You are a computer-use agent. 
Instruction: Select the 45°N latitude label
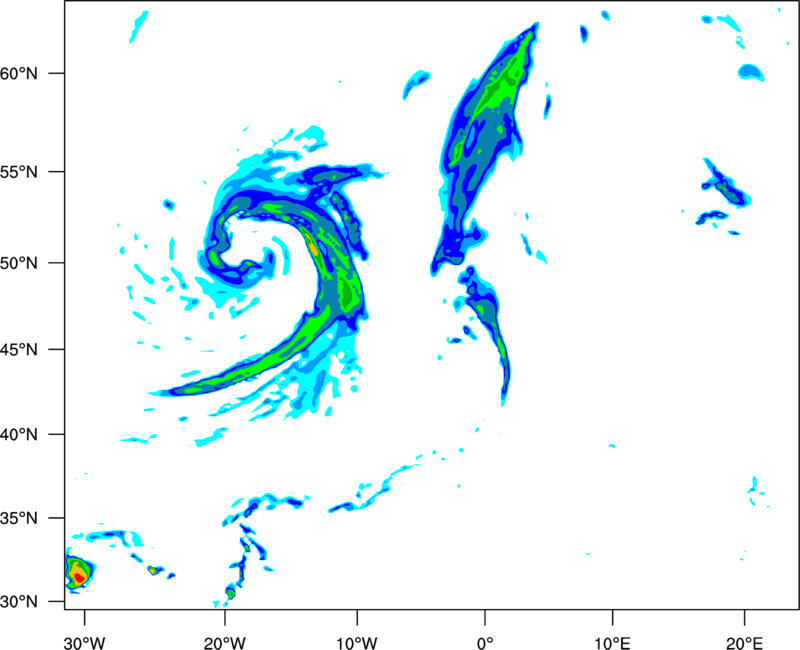[19, 350]
